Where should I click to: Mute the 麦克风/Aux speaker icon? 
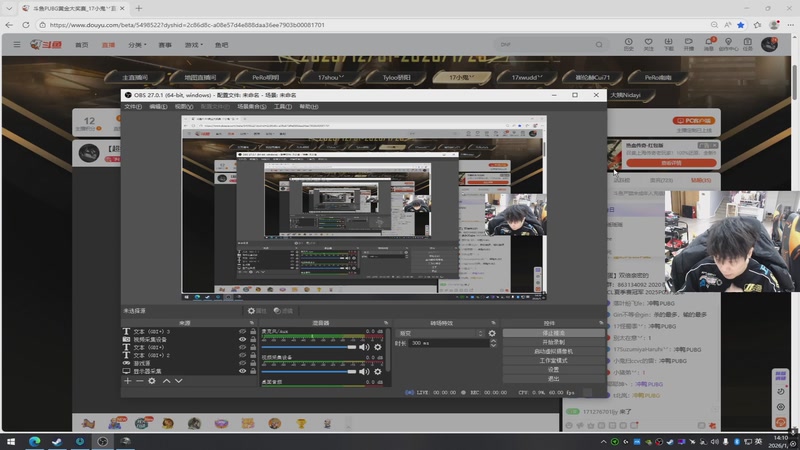click(x=364, y=347)
